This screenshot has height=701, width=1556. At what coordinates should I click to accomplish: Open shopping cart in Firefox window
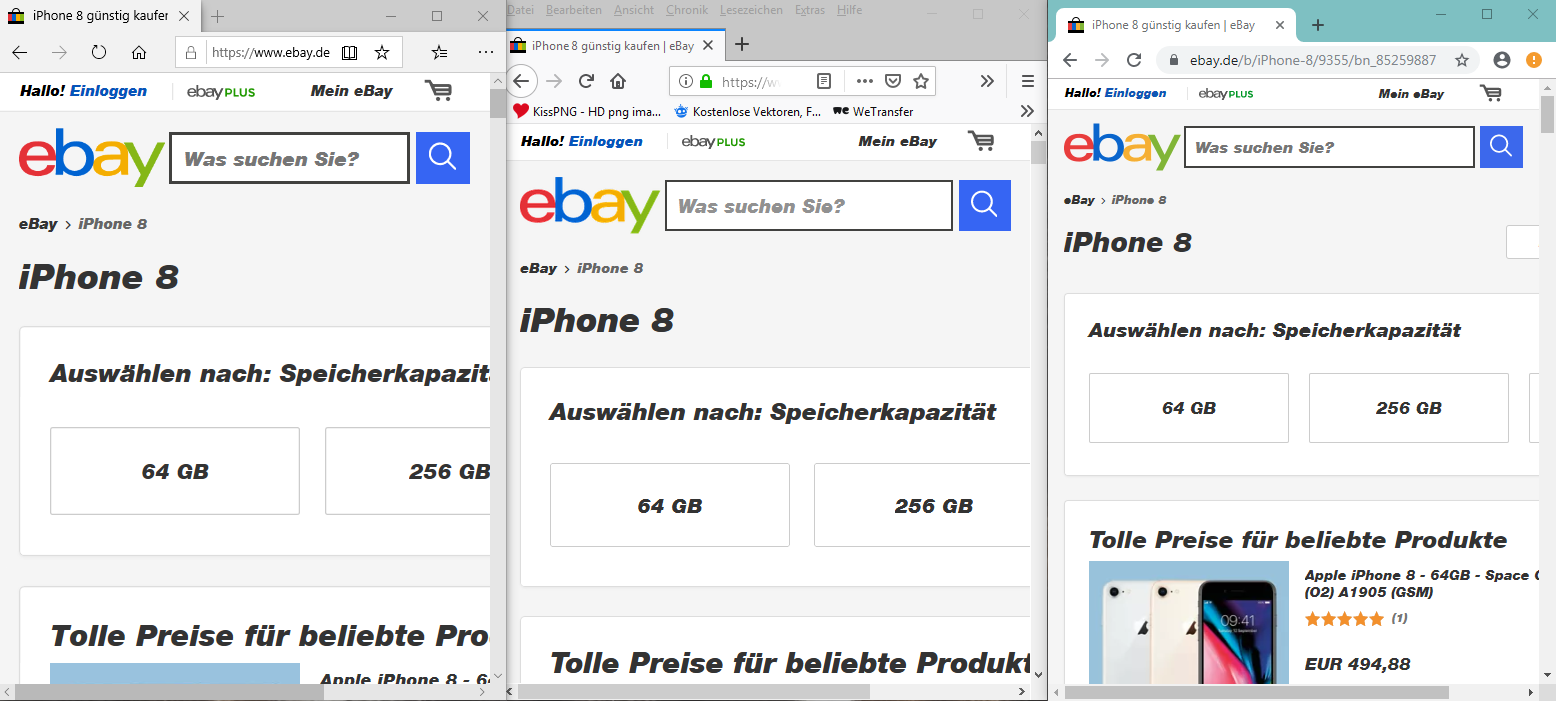(x=981, y=141)
